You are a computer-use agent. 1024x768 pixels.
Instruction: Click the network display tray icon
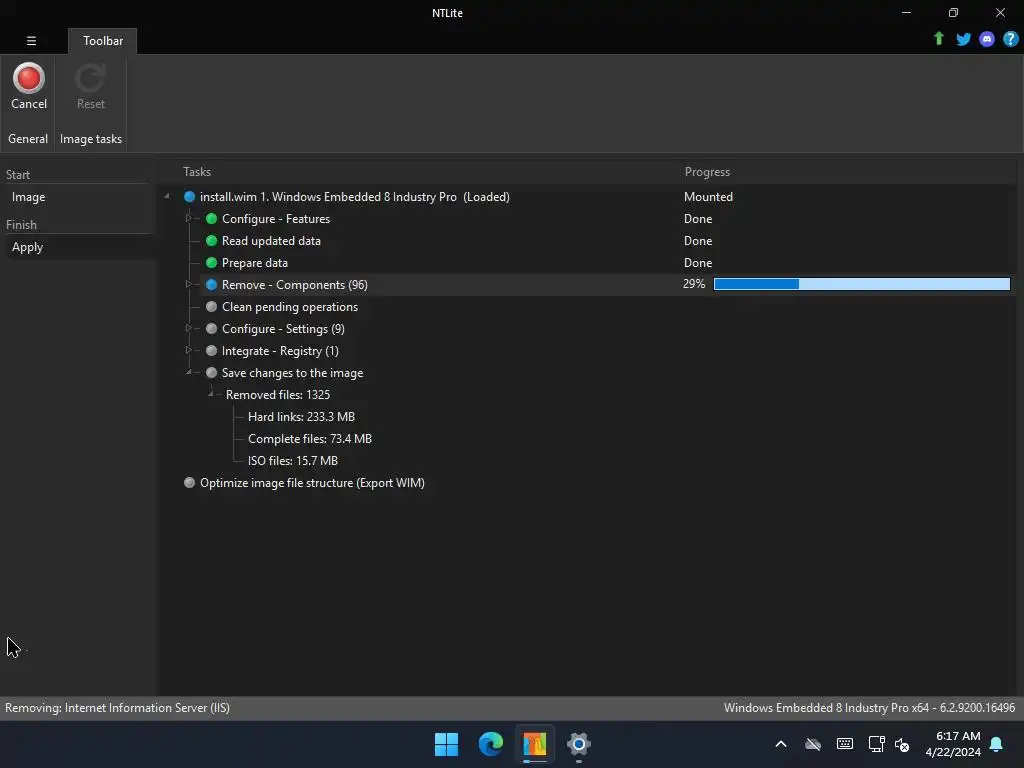click(x=876, y=744)
